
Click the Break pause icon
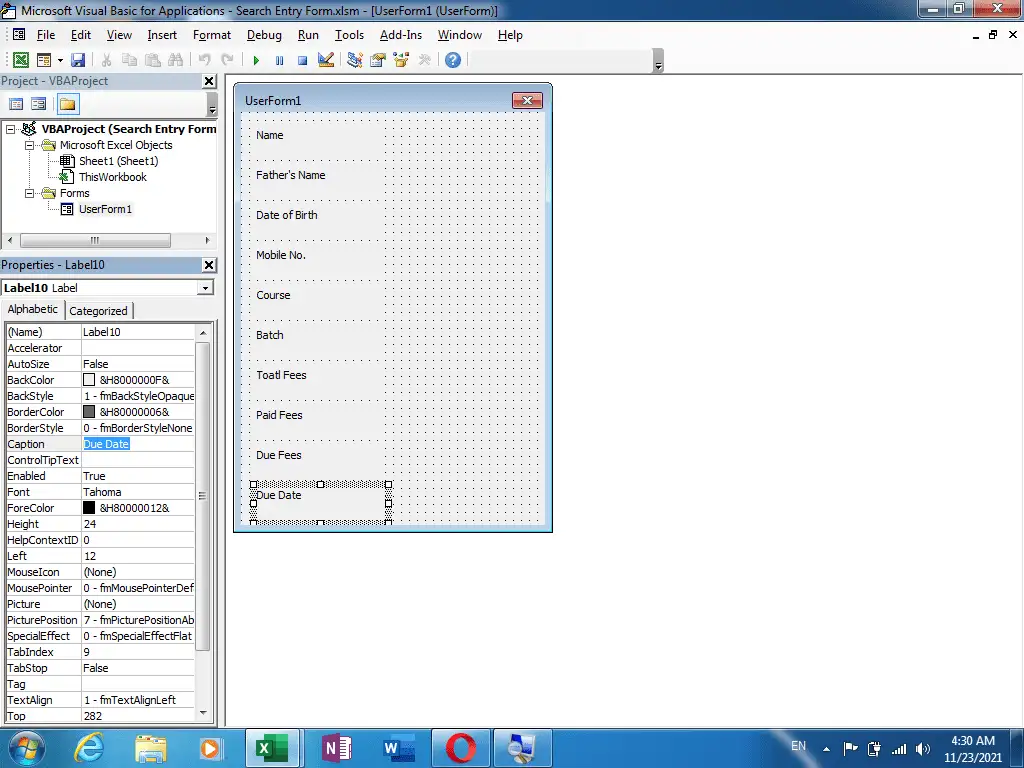[280, 60]
